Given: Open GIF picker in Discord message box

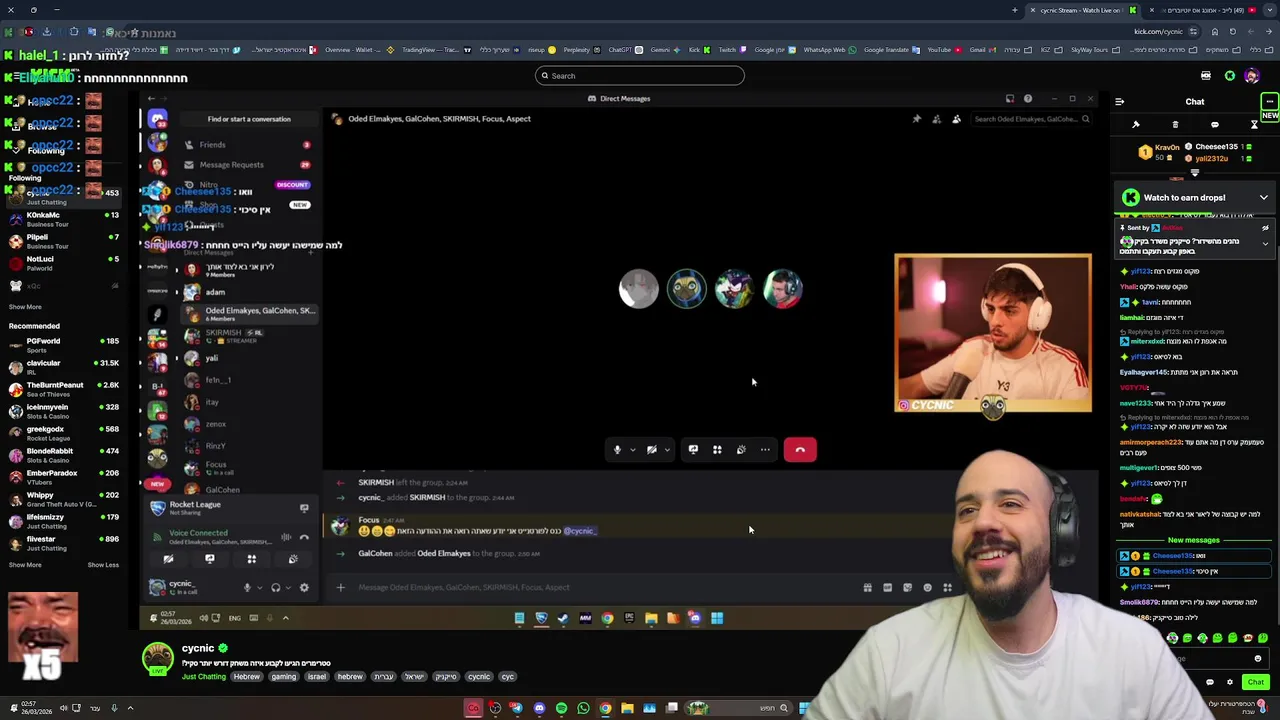Looking at the screenshot, I should pyautogui.click(x=887, y=588).
